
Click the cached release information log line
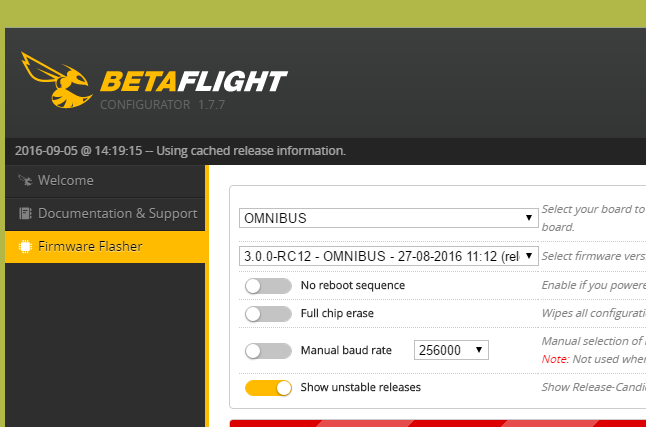click(x=180, y=151)
